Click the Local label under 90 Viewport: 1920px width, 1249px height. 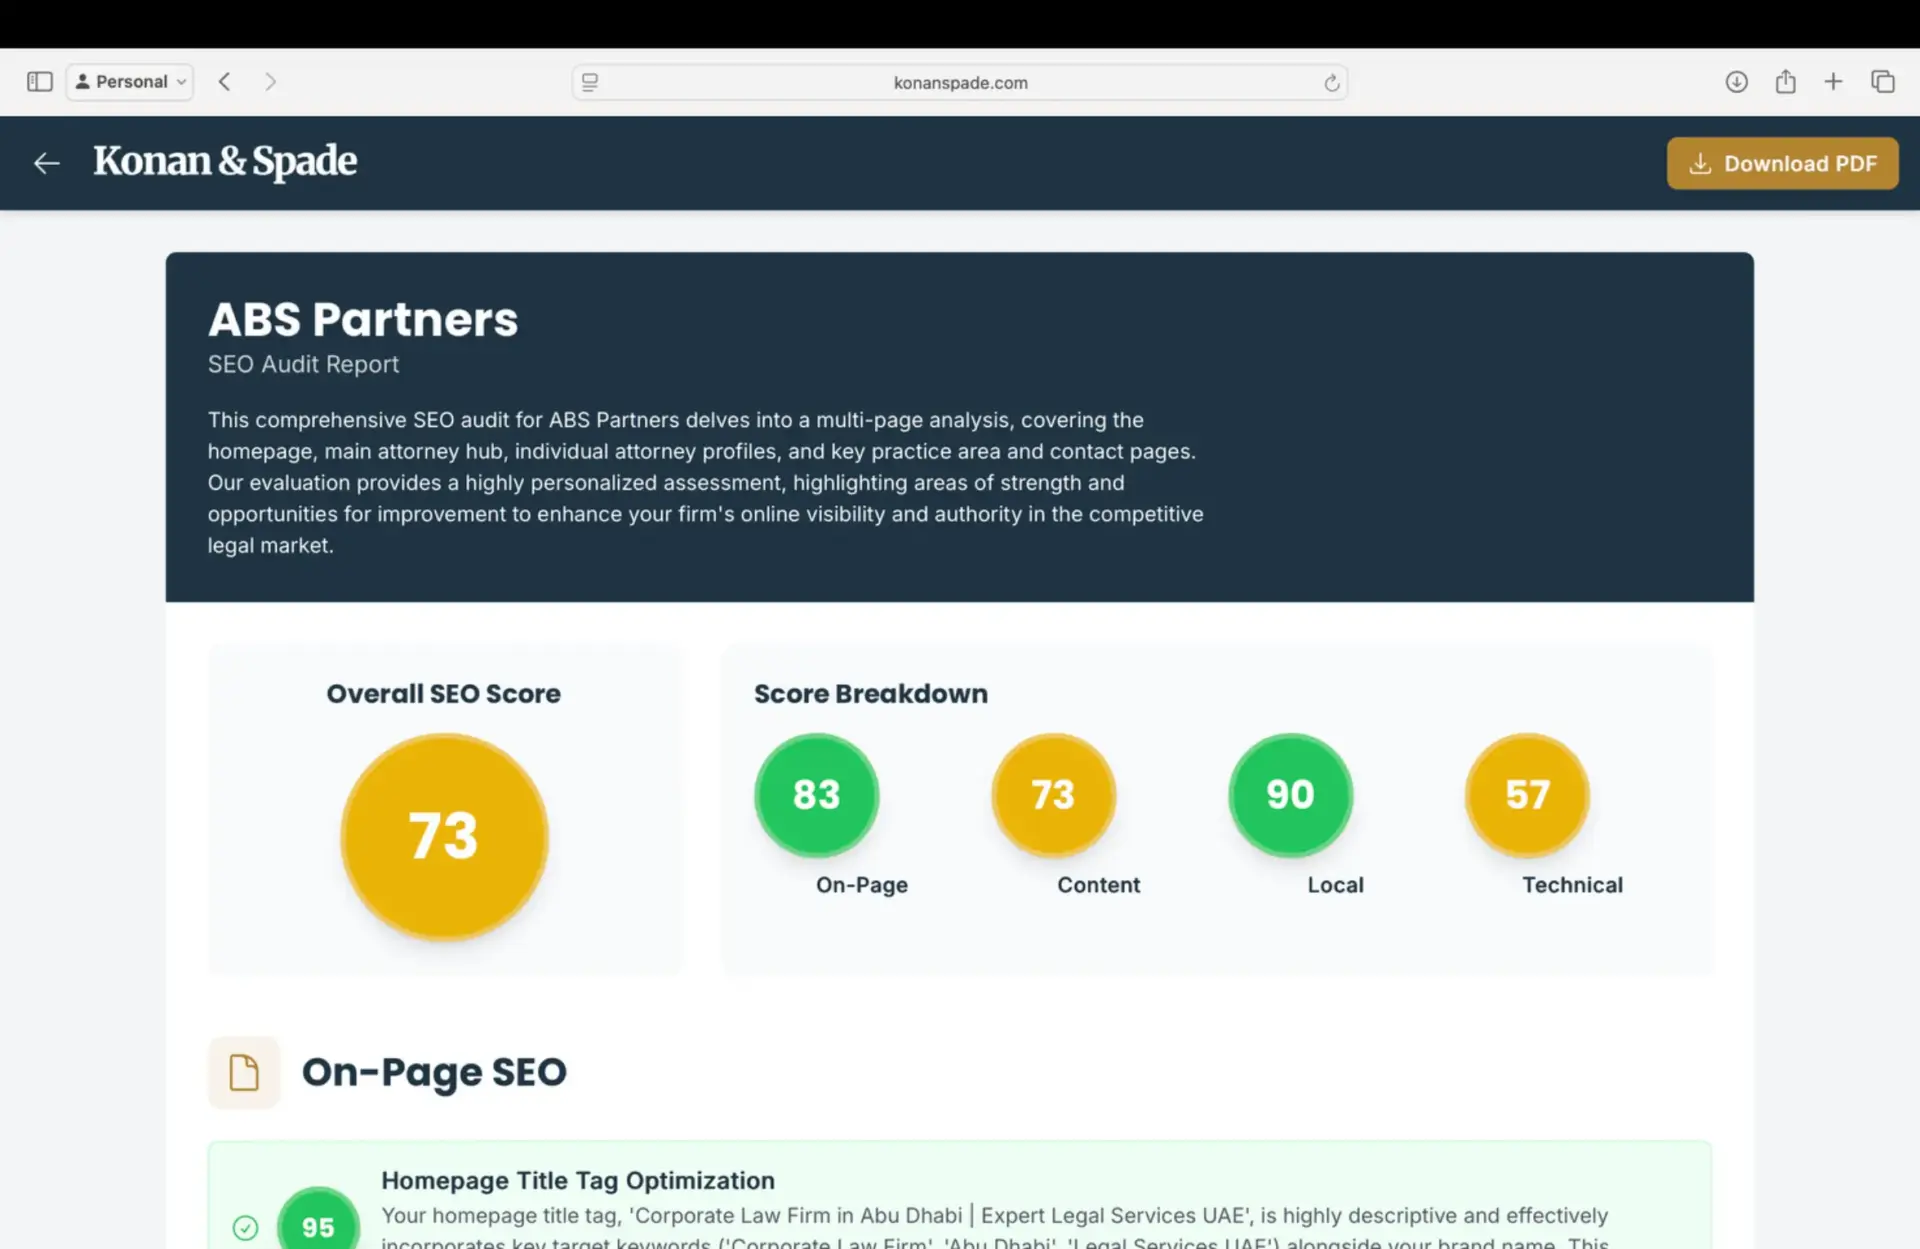point(1335,885)
